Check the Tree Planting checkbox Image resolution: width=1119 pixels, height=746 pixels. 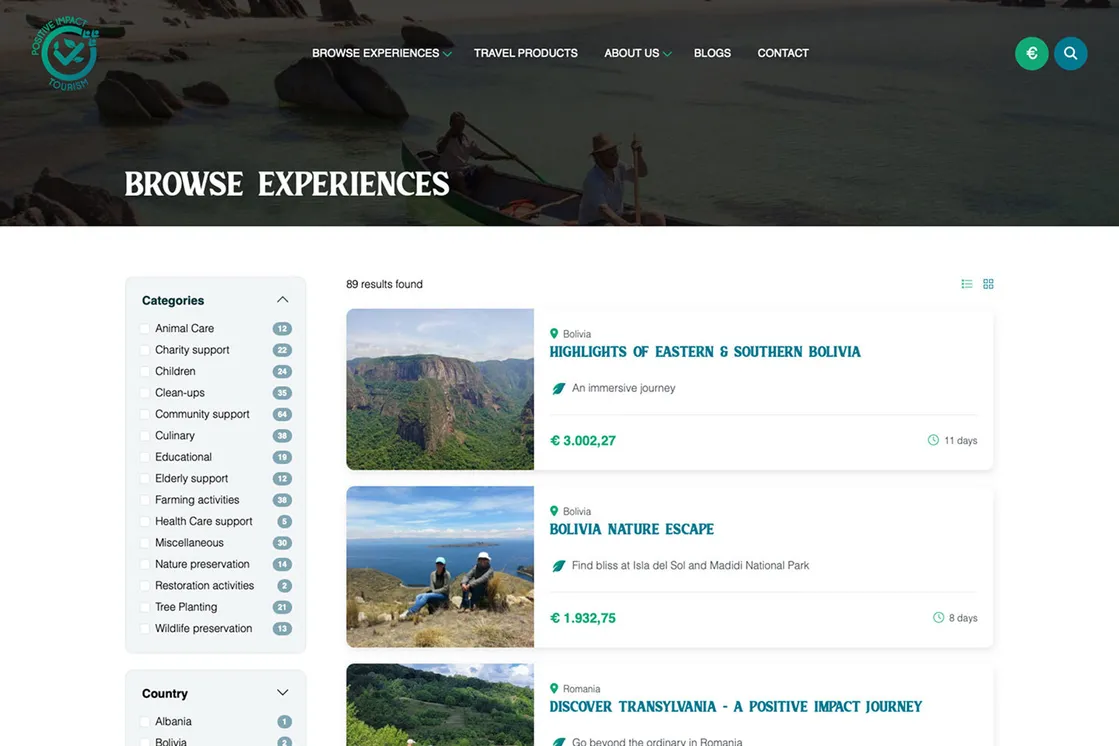[145, 606]
